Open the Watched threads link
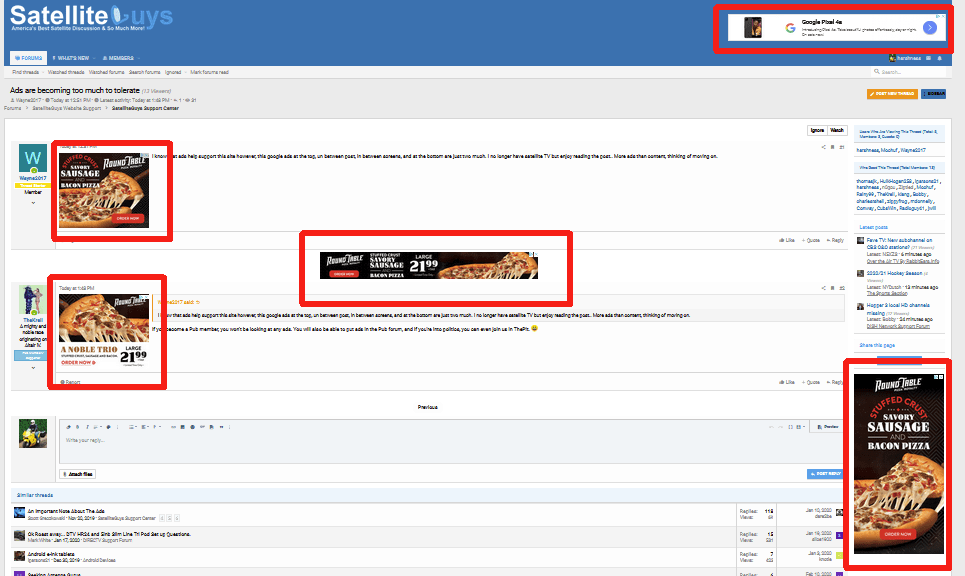The width and height of the screenshot is (965, 576). 62,73
